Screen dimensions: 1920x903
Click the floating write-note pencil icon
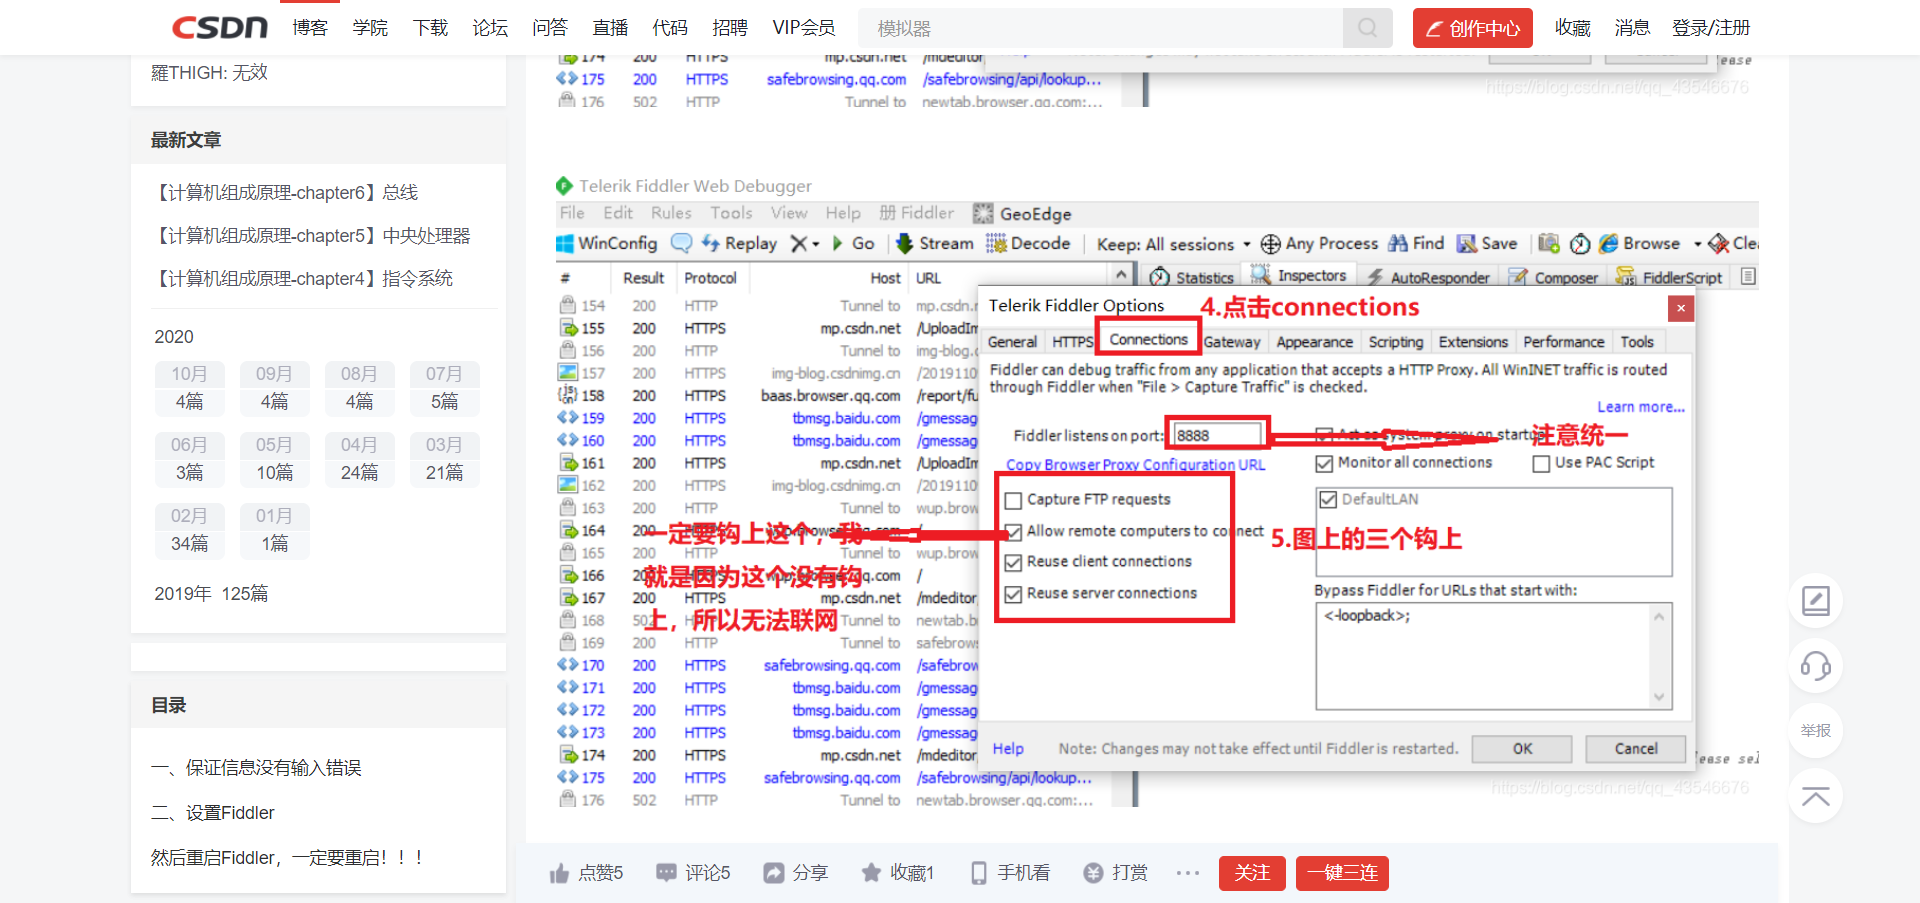point(1815,601)
